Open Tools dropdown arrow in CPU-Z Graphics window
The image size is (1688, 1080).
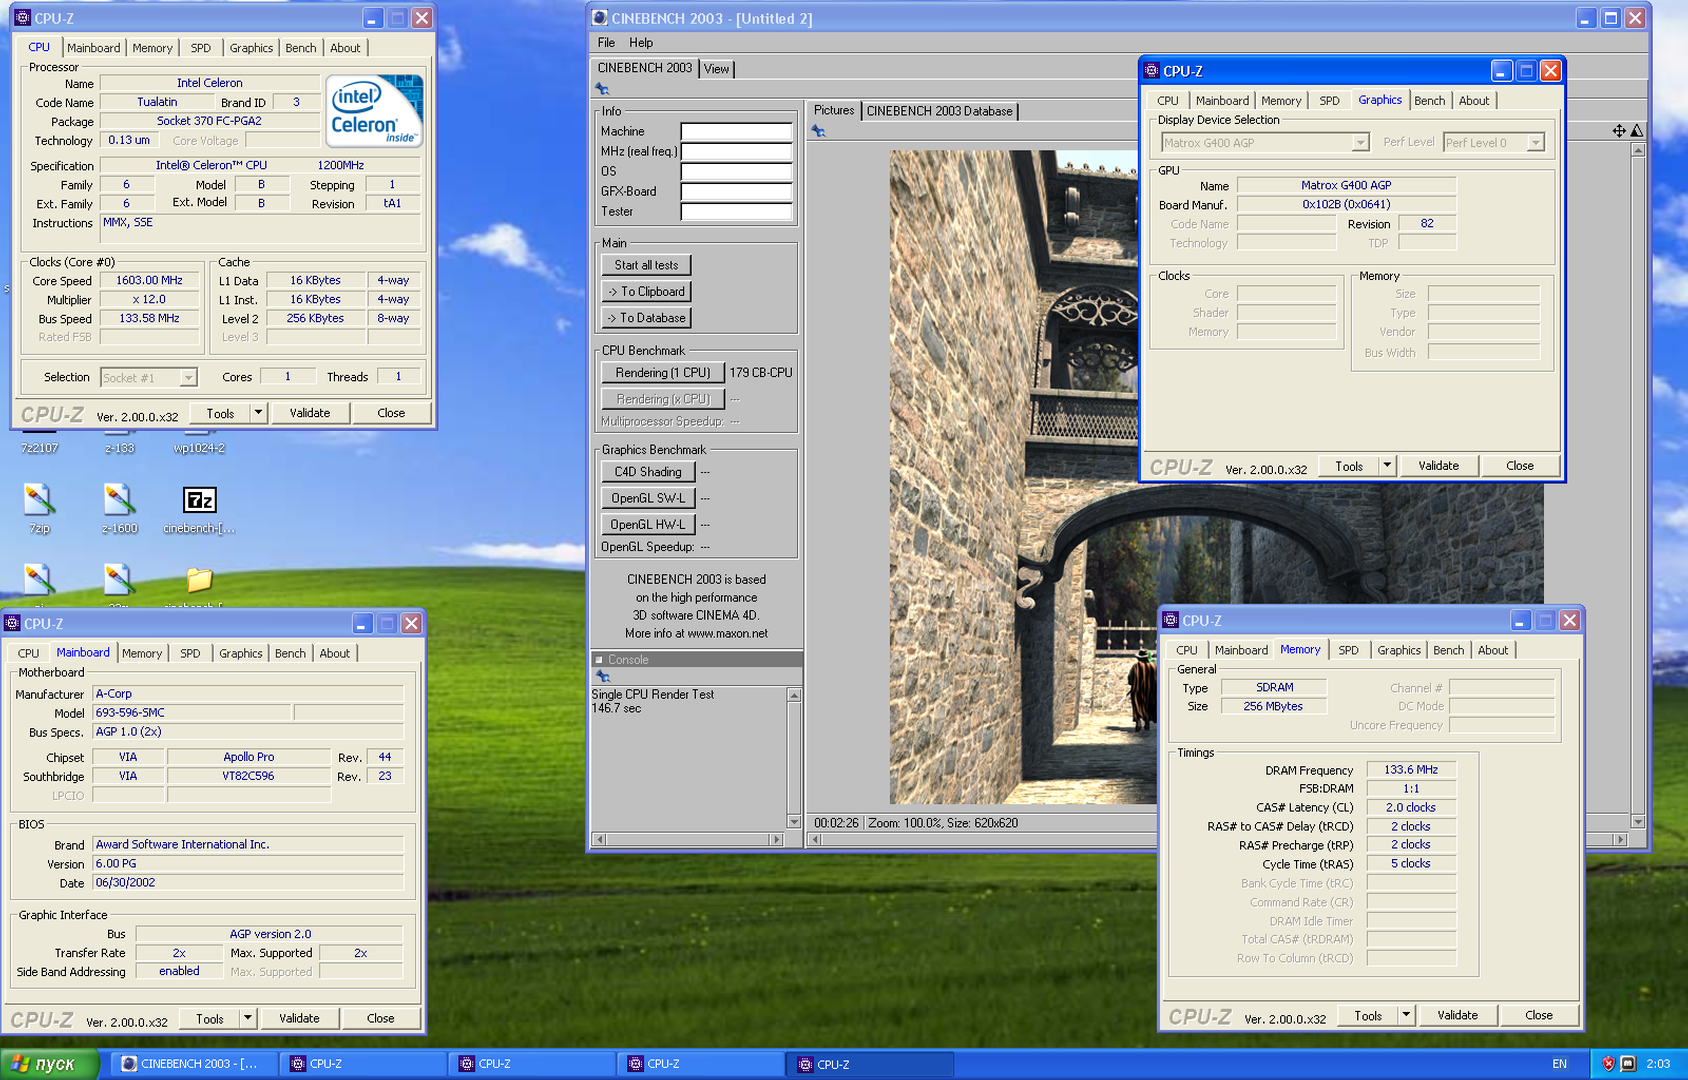tap(1387, 466)
